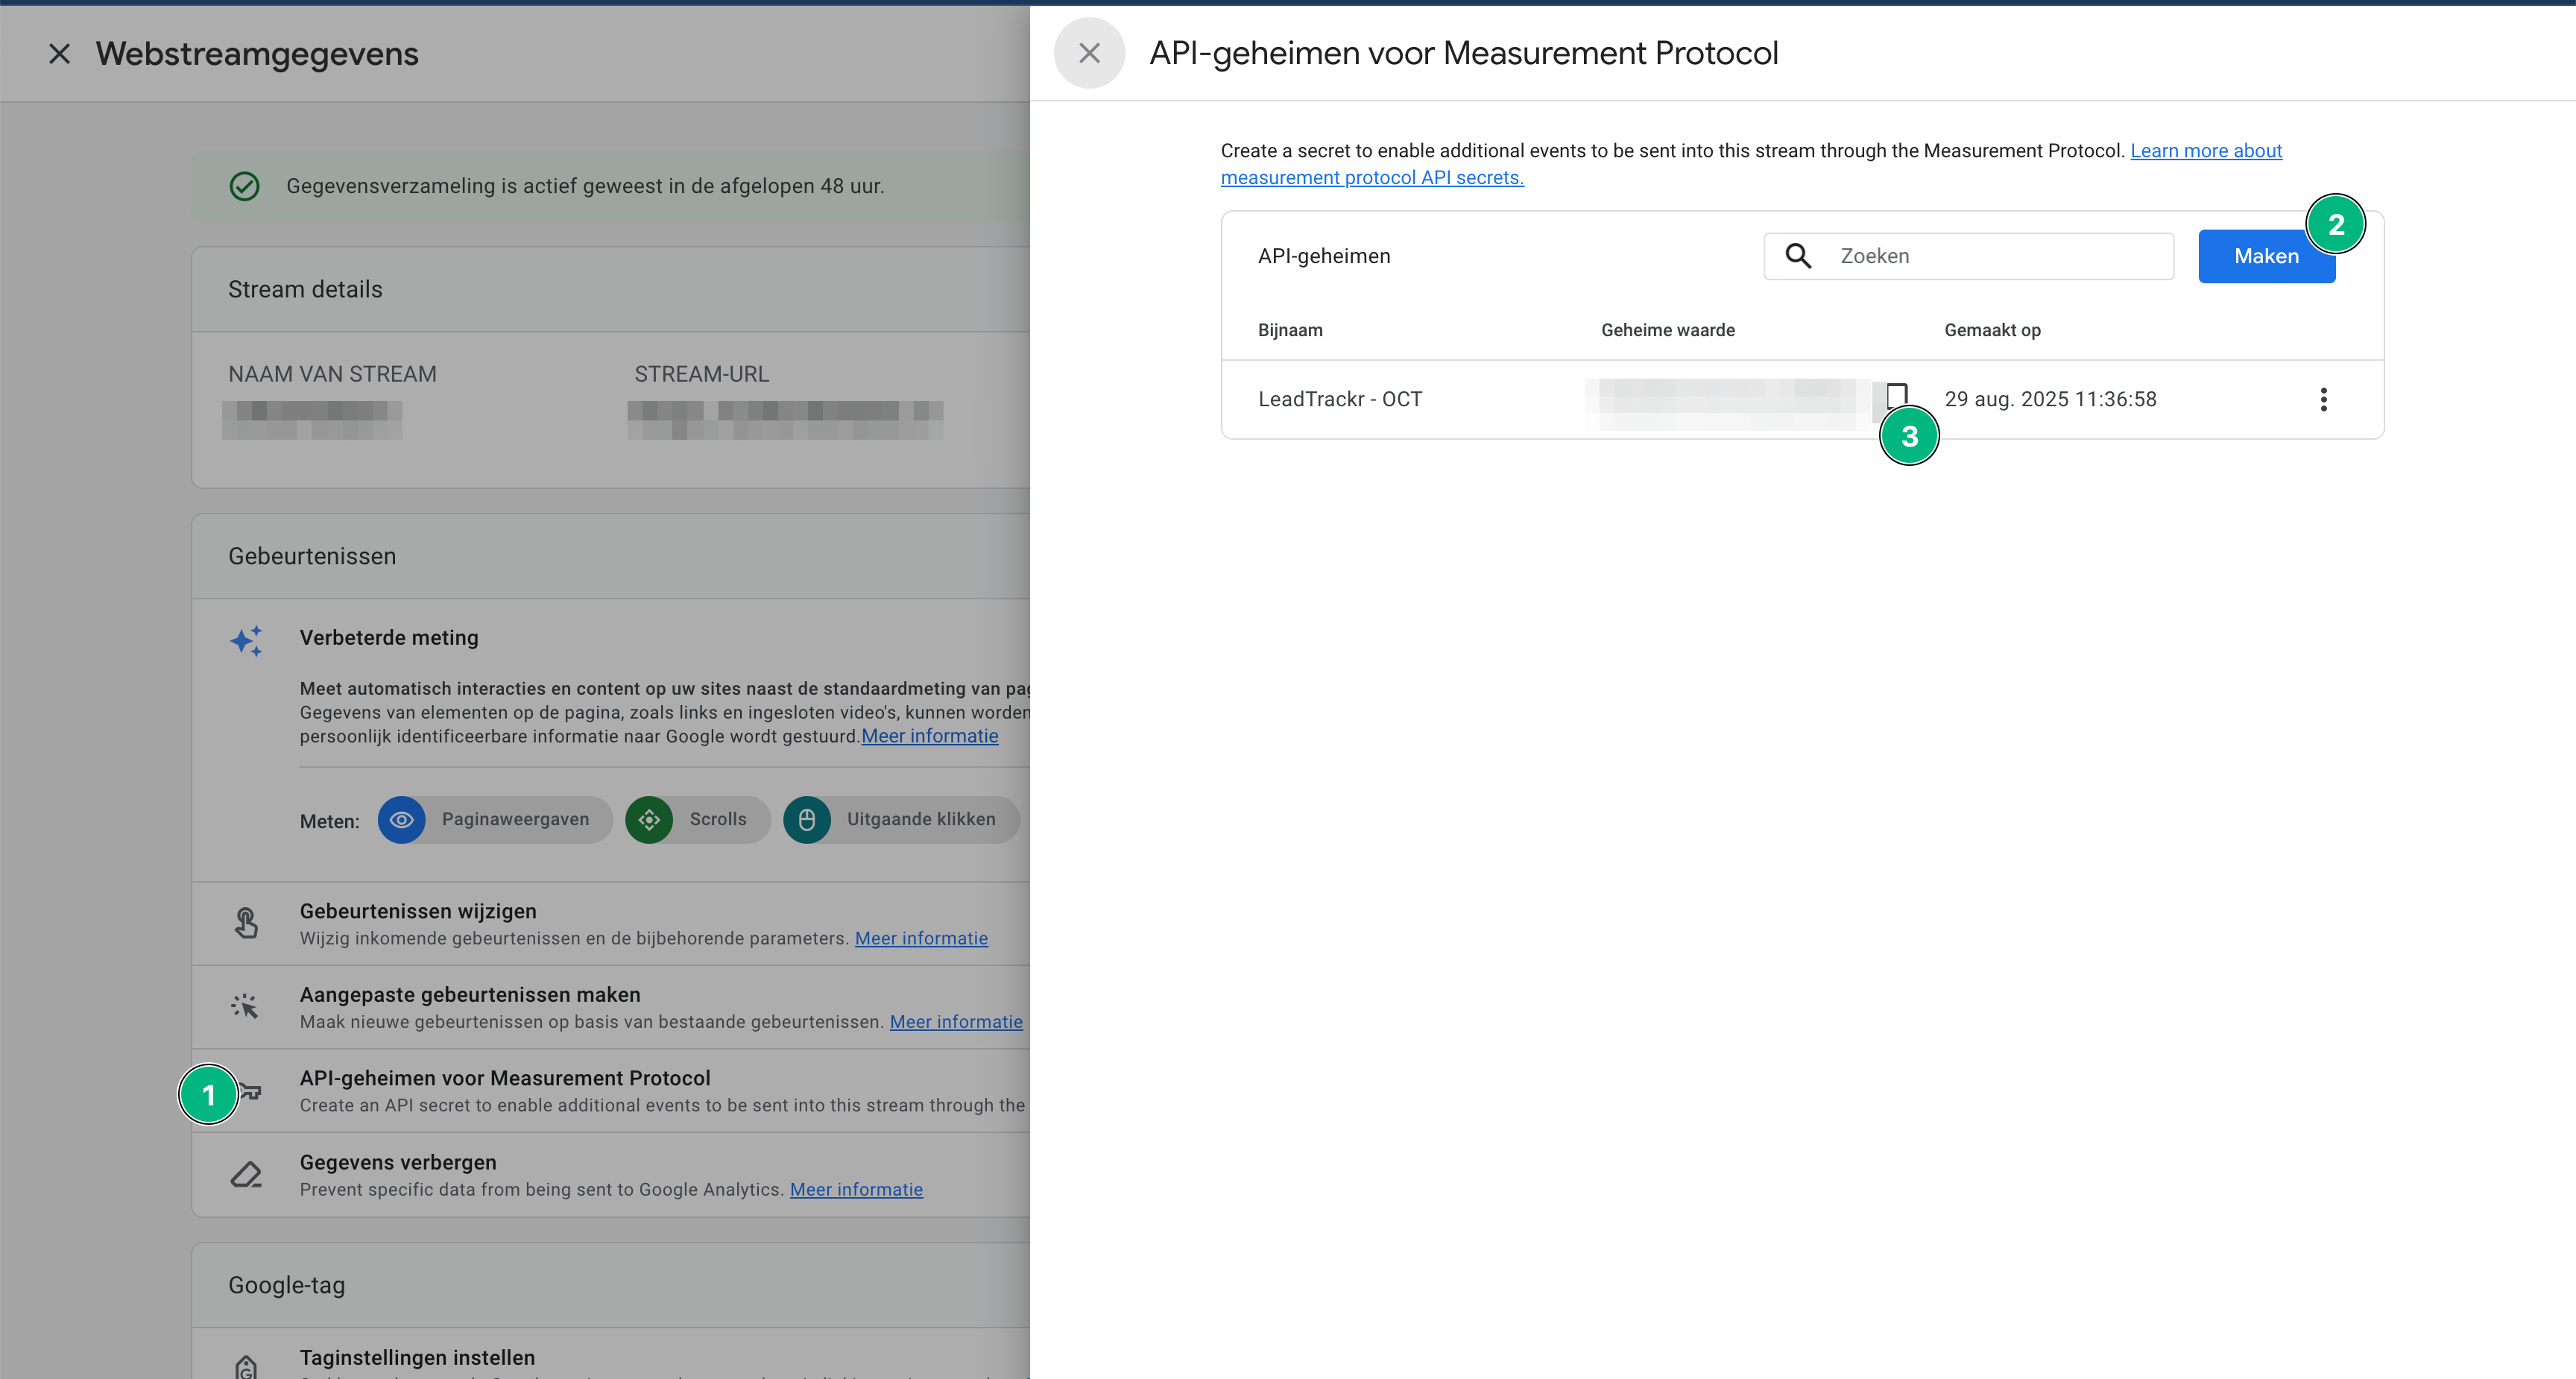The height and width of the screenshot is (1379, 2576).
Task: Close the API-geheimen overlay panel
Action: point(1089,53)
